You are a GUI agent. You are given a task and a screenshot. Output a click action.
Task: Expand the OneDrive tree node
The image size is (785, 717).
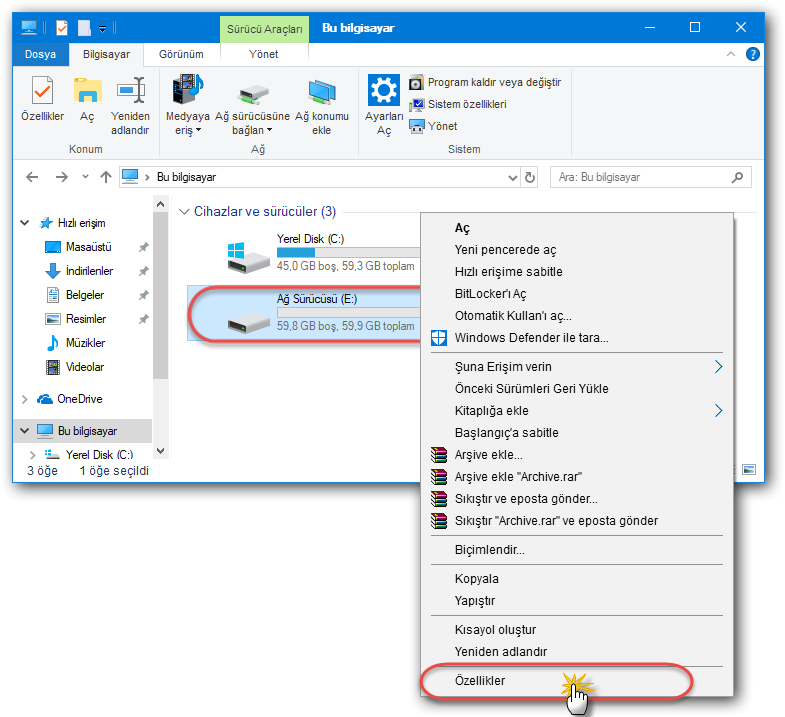click(x=25, y=399)
